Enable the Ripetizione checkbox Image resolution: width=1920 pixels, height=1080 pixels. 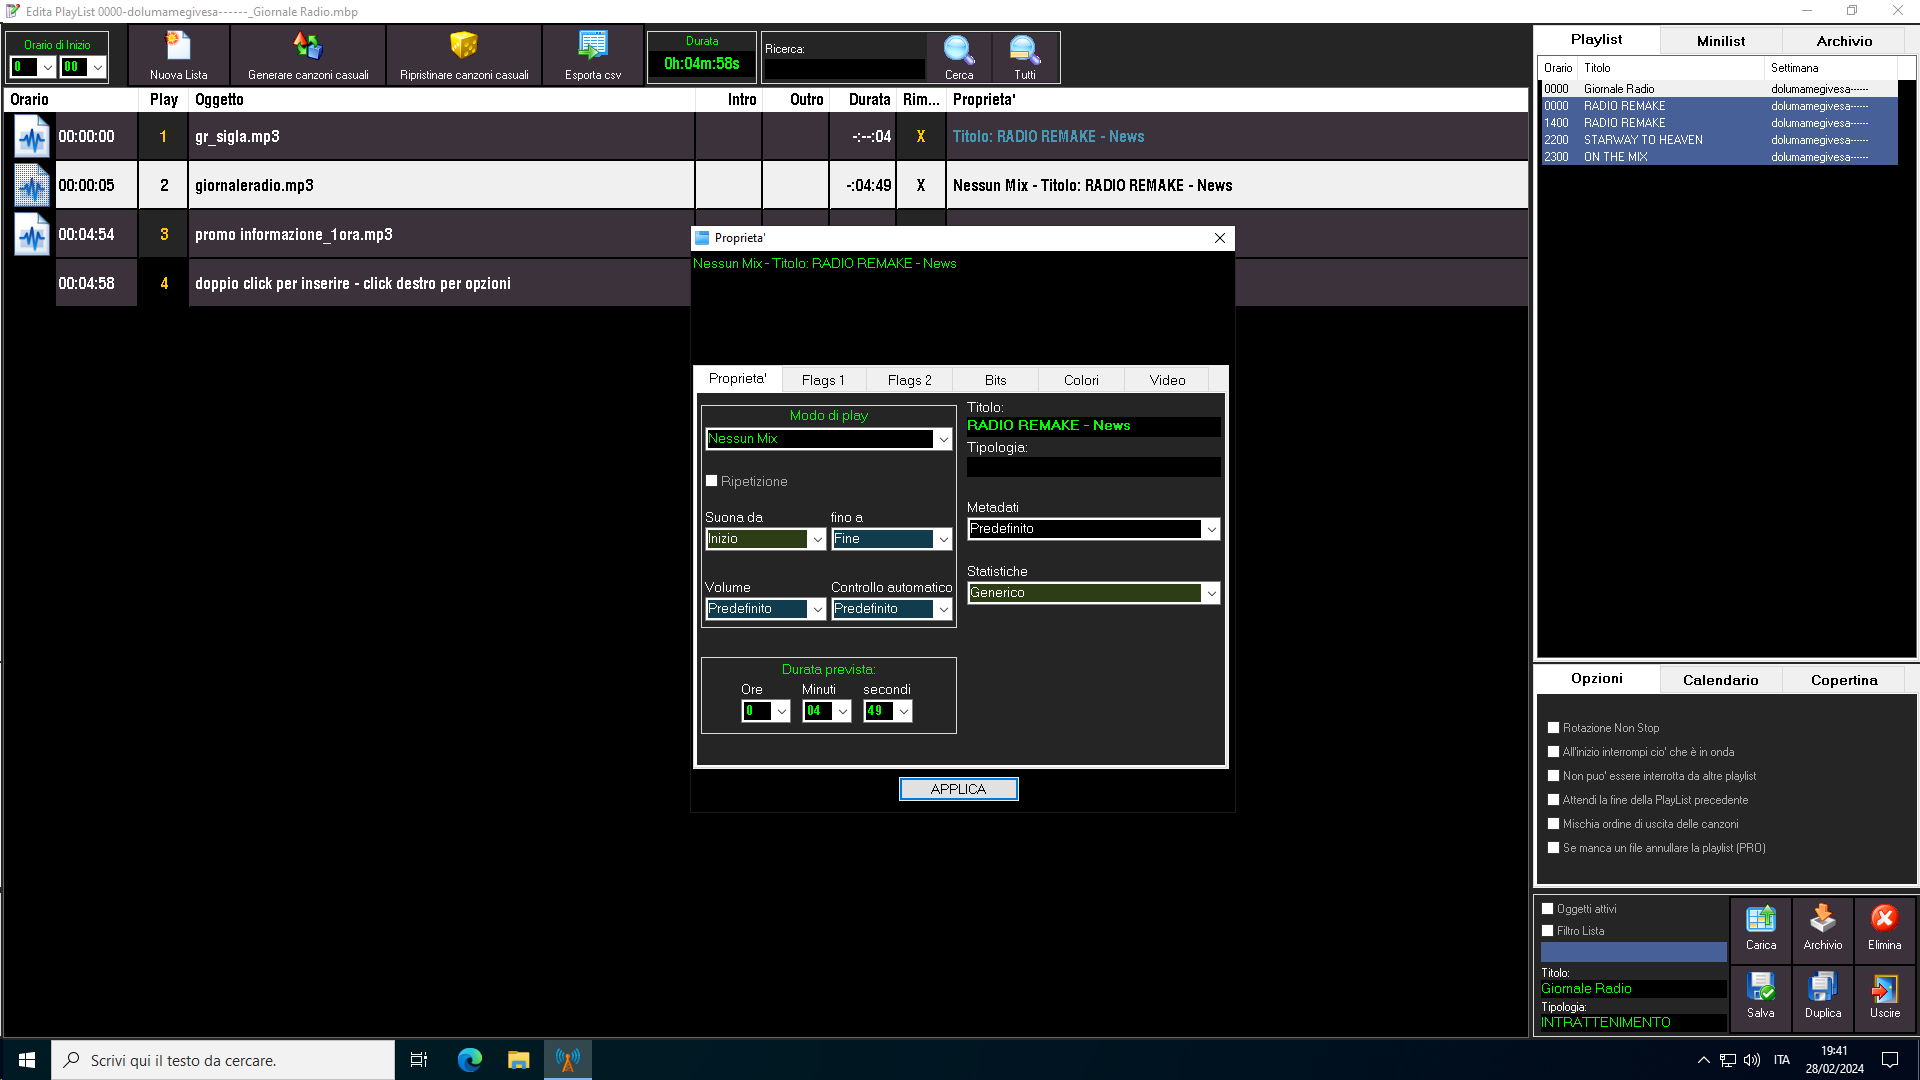pyautogui.click(x=712, y=481)
